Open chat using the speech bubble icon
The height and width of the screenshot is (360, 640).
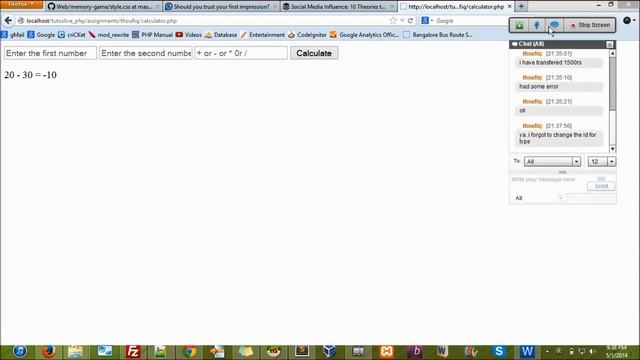pos(554,25)
